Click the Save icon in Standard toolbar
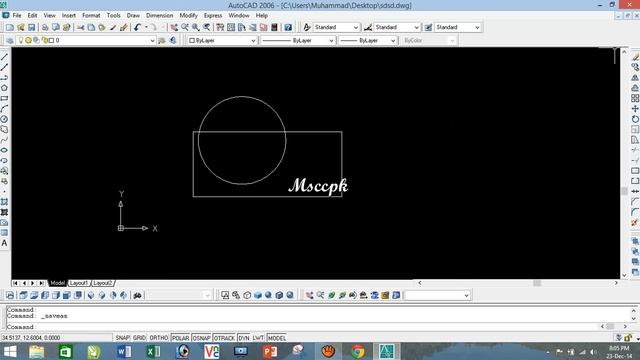 tap(31, 27)
